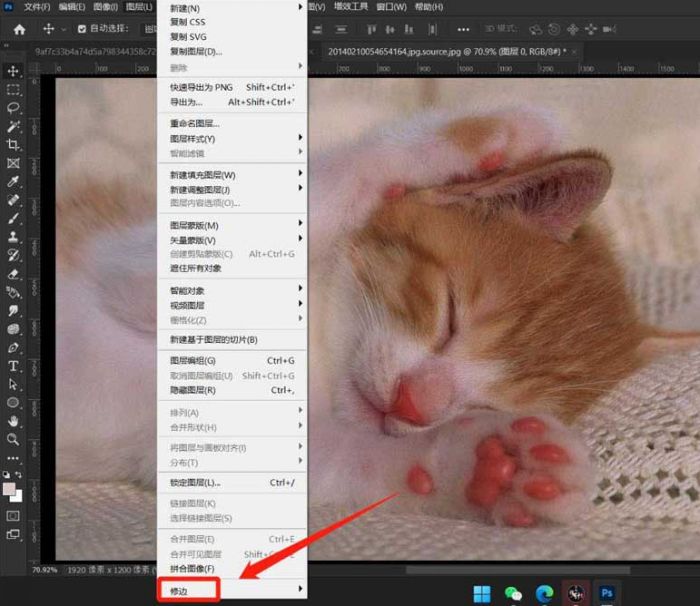This screenshot has height=606, width=700.
Task: Select the Lasso tool
Action: (x=14, y=107)
